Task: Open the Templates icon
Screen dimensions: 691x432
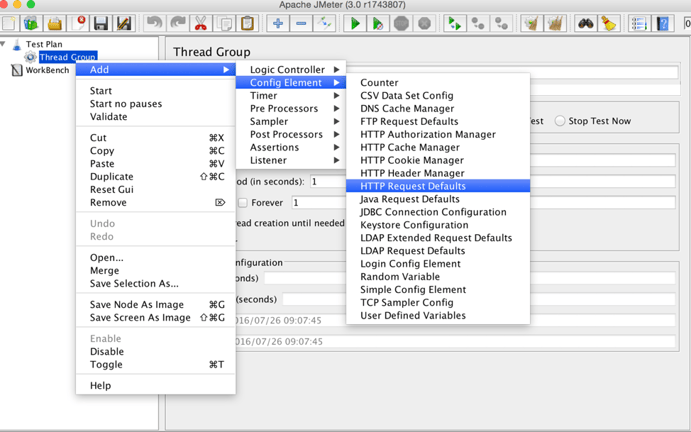Action: (x=31, y=23)
